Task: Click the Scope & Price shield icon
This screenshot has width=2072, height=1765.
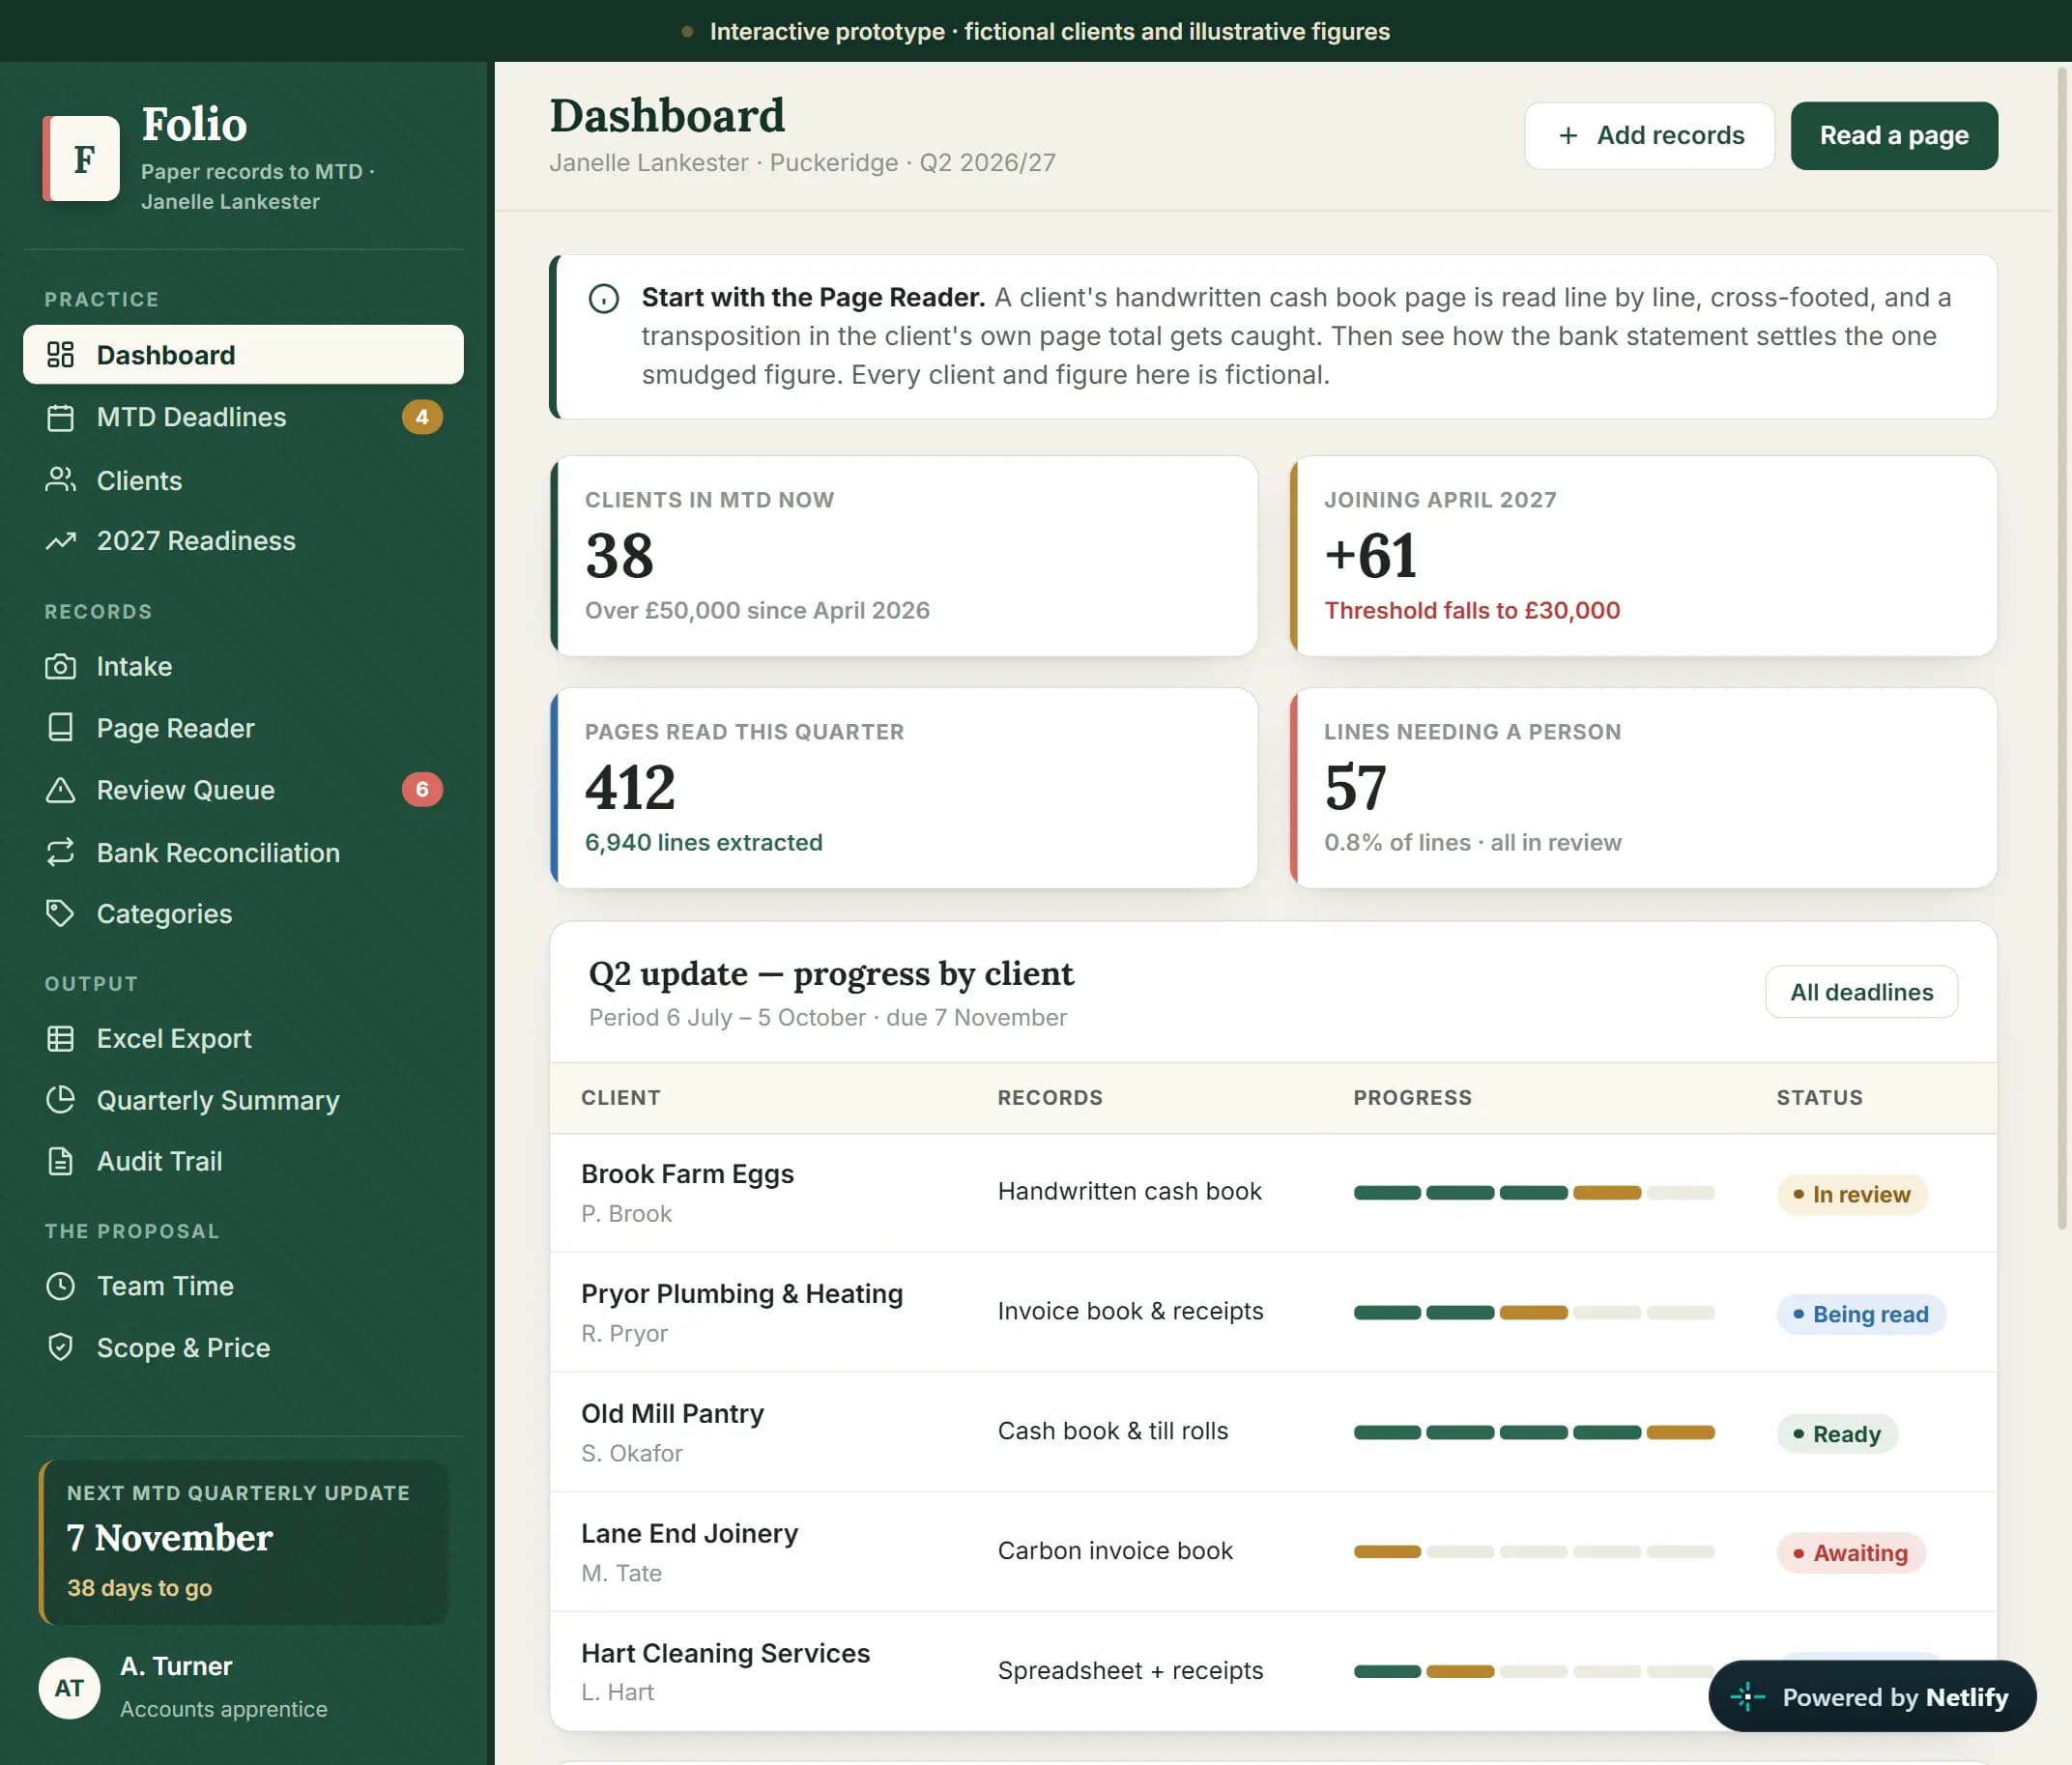Action: point(60,1348)
